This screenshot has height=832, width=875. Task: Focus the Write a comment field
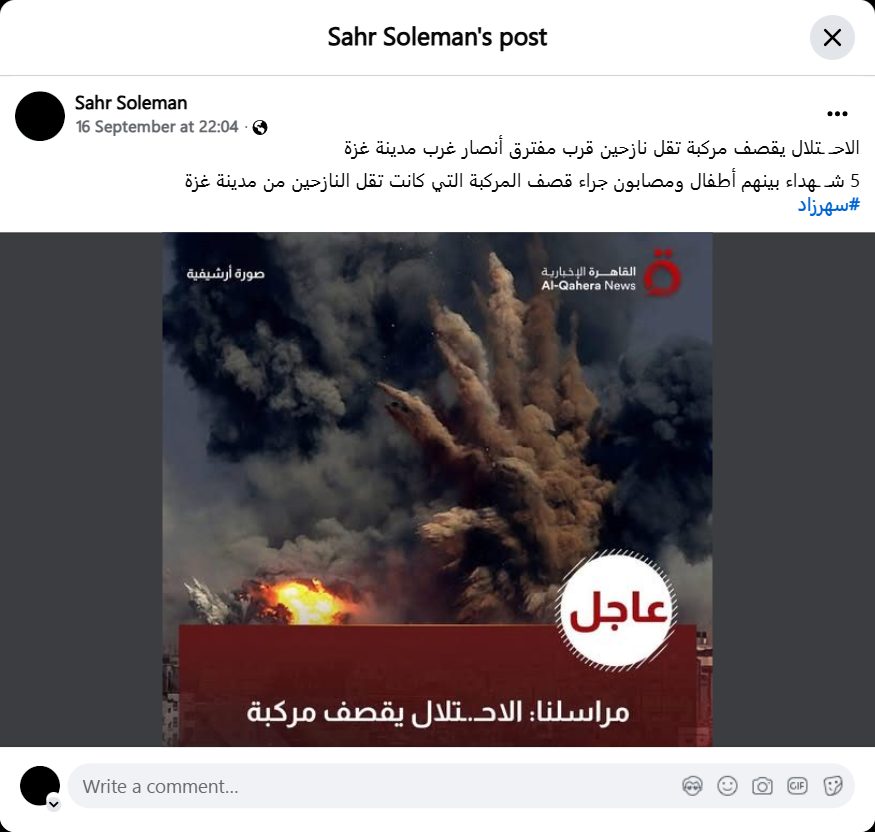point(374,786)
